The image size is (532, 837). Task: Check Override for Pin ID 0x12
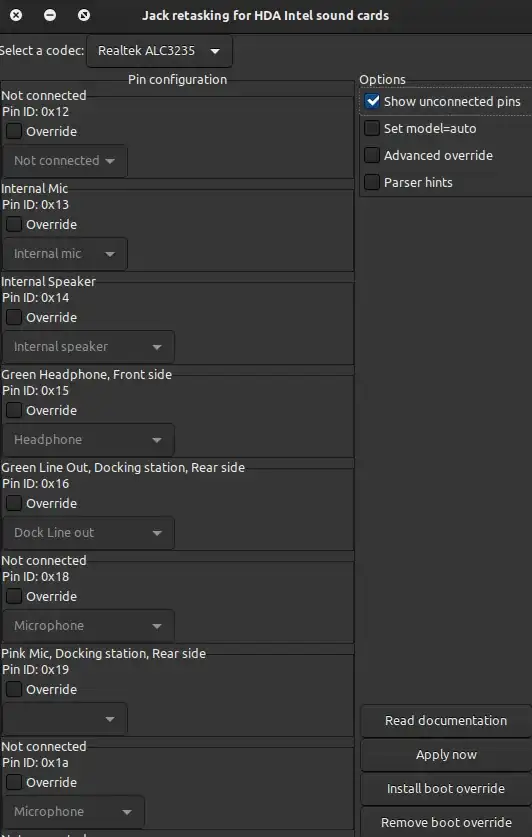14,131
